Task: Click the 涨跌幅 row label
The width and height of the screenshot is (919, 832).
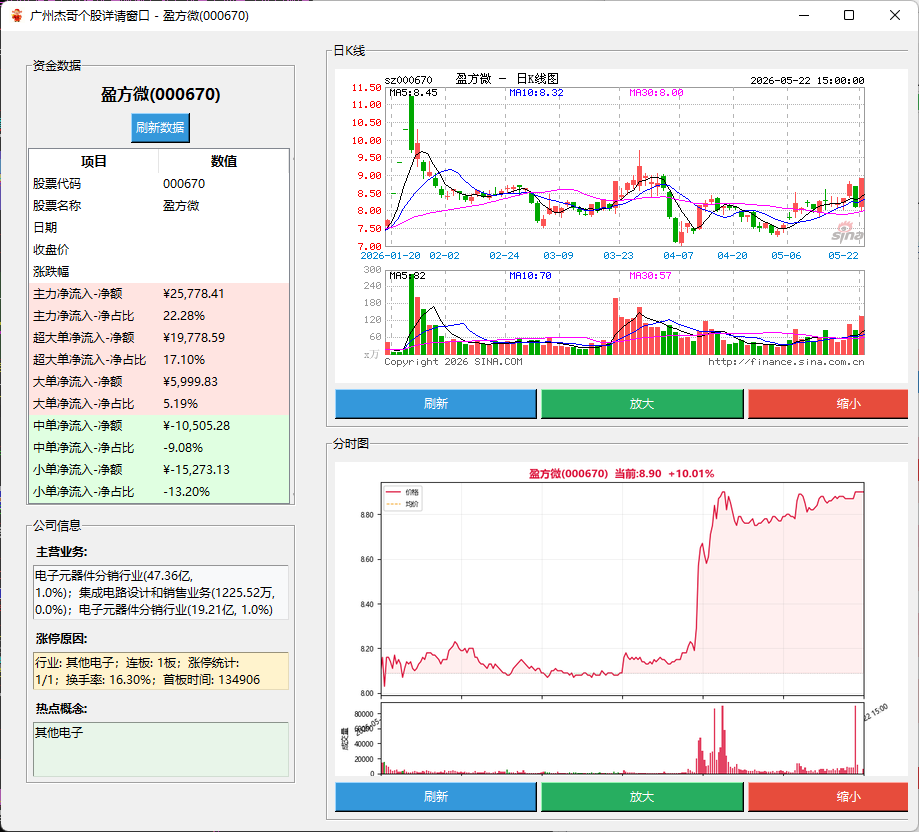Action: coord(51,272)
